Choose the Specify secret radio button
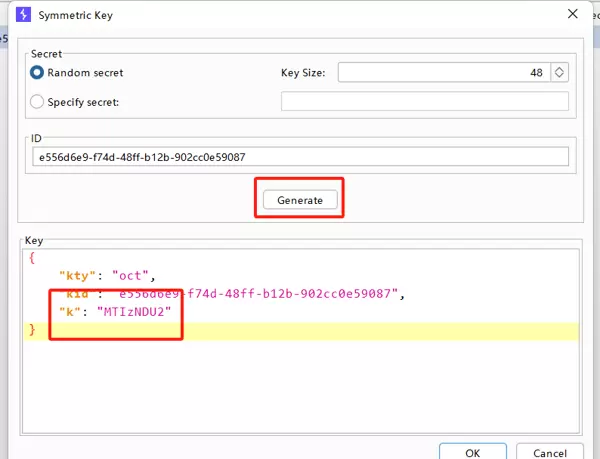 [38, 102]
